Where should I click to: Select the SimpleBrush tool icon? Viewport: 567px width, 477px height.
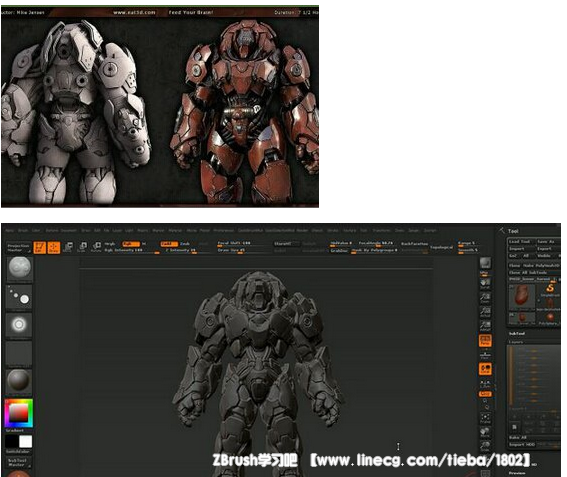click(x=550, y=289)
